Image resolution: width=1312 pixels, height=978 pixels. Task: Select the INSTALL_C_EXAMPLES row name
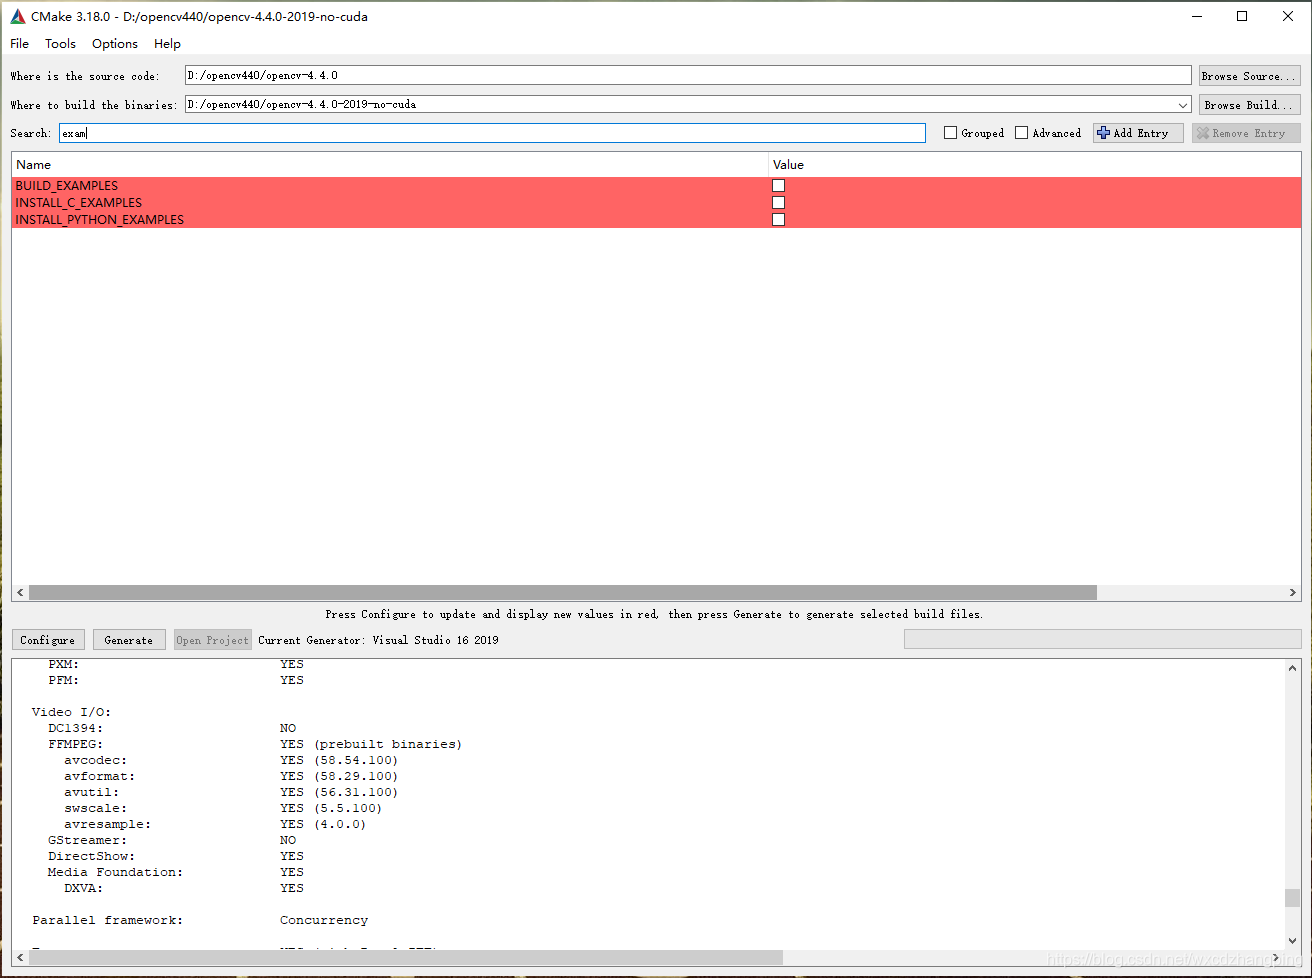[78, 203]
